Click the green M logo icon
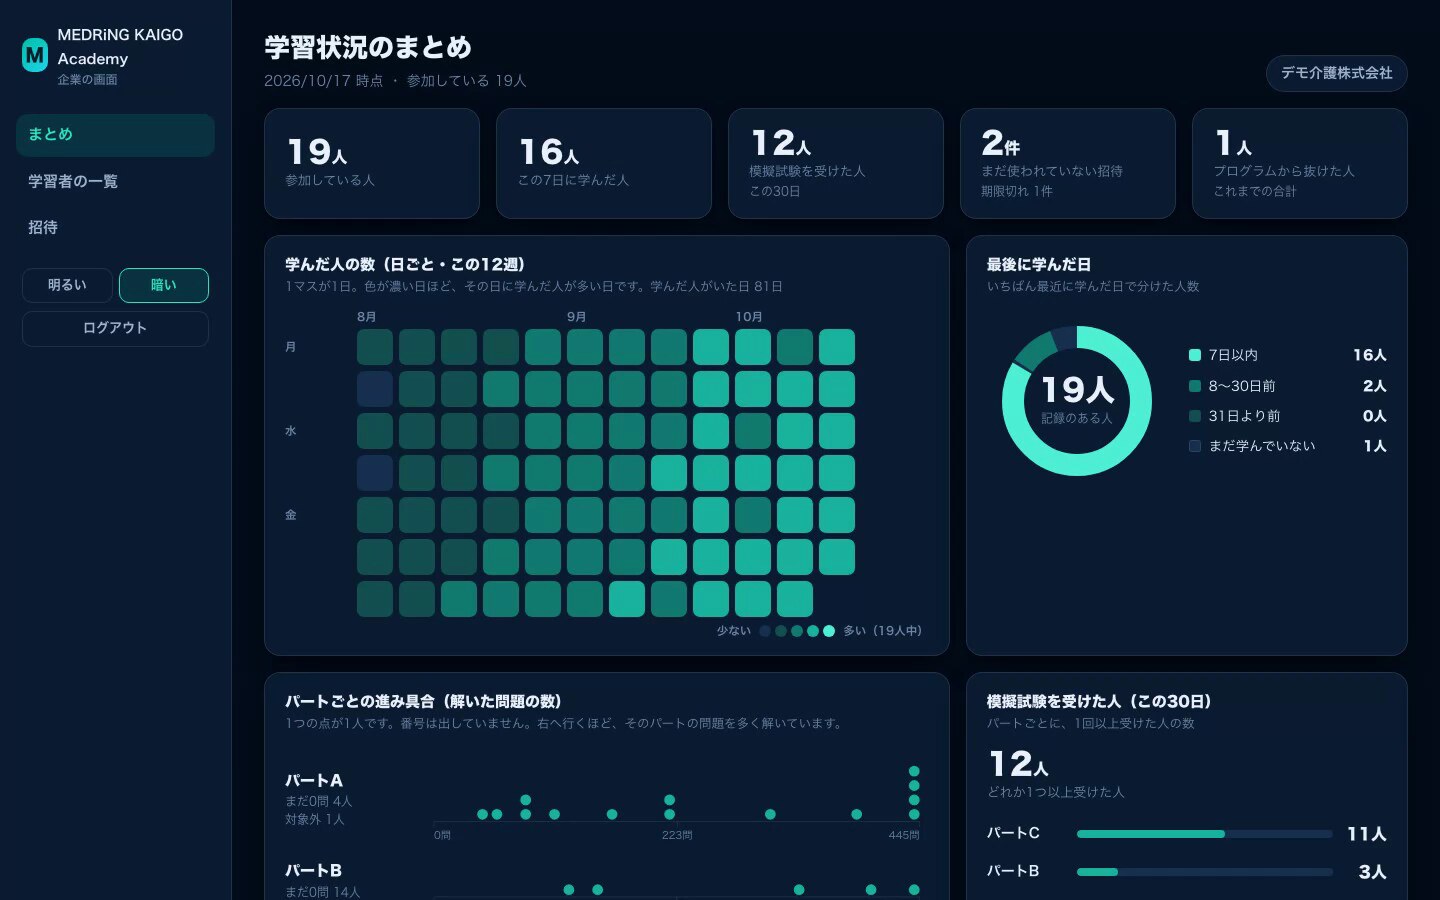1440x900 pixels. tap(35, 56)
